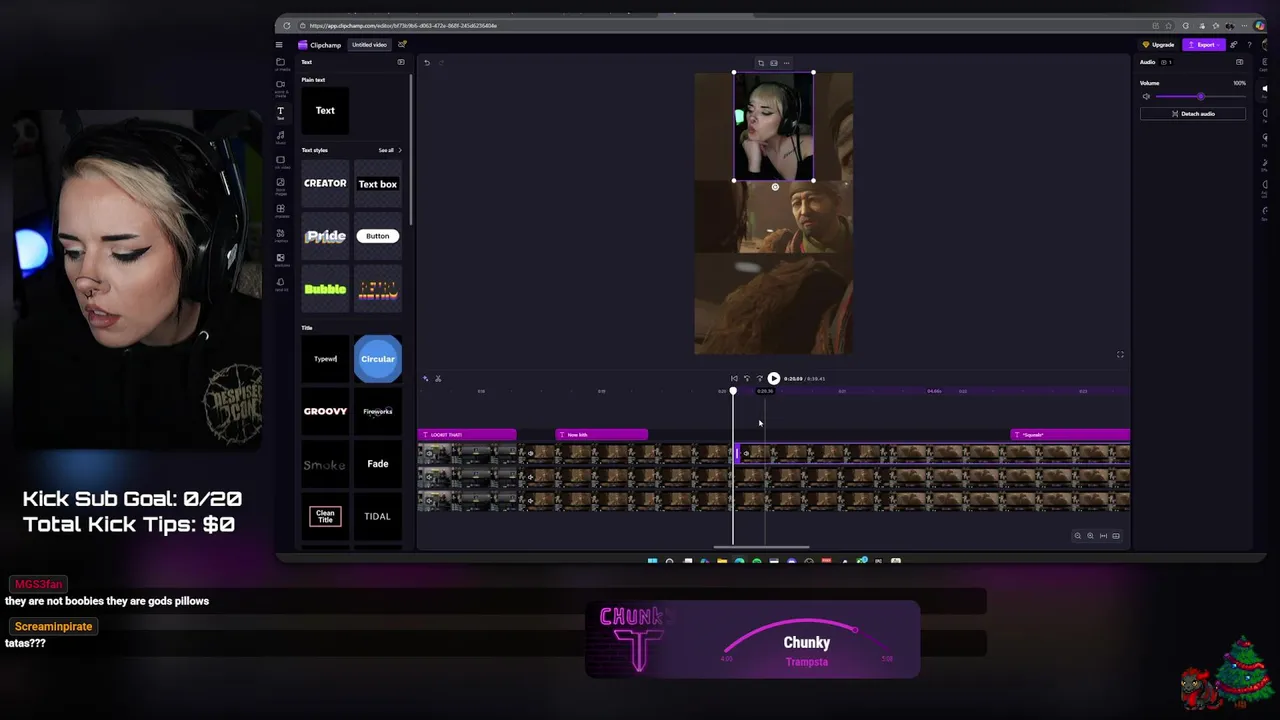Click the timeline horizontal scrollbar
Viewport: 1280px width, 720px height.
762,547
